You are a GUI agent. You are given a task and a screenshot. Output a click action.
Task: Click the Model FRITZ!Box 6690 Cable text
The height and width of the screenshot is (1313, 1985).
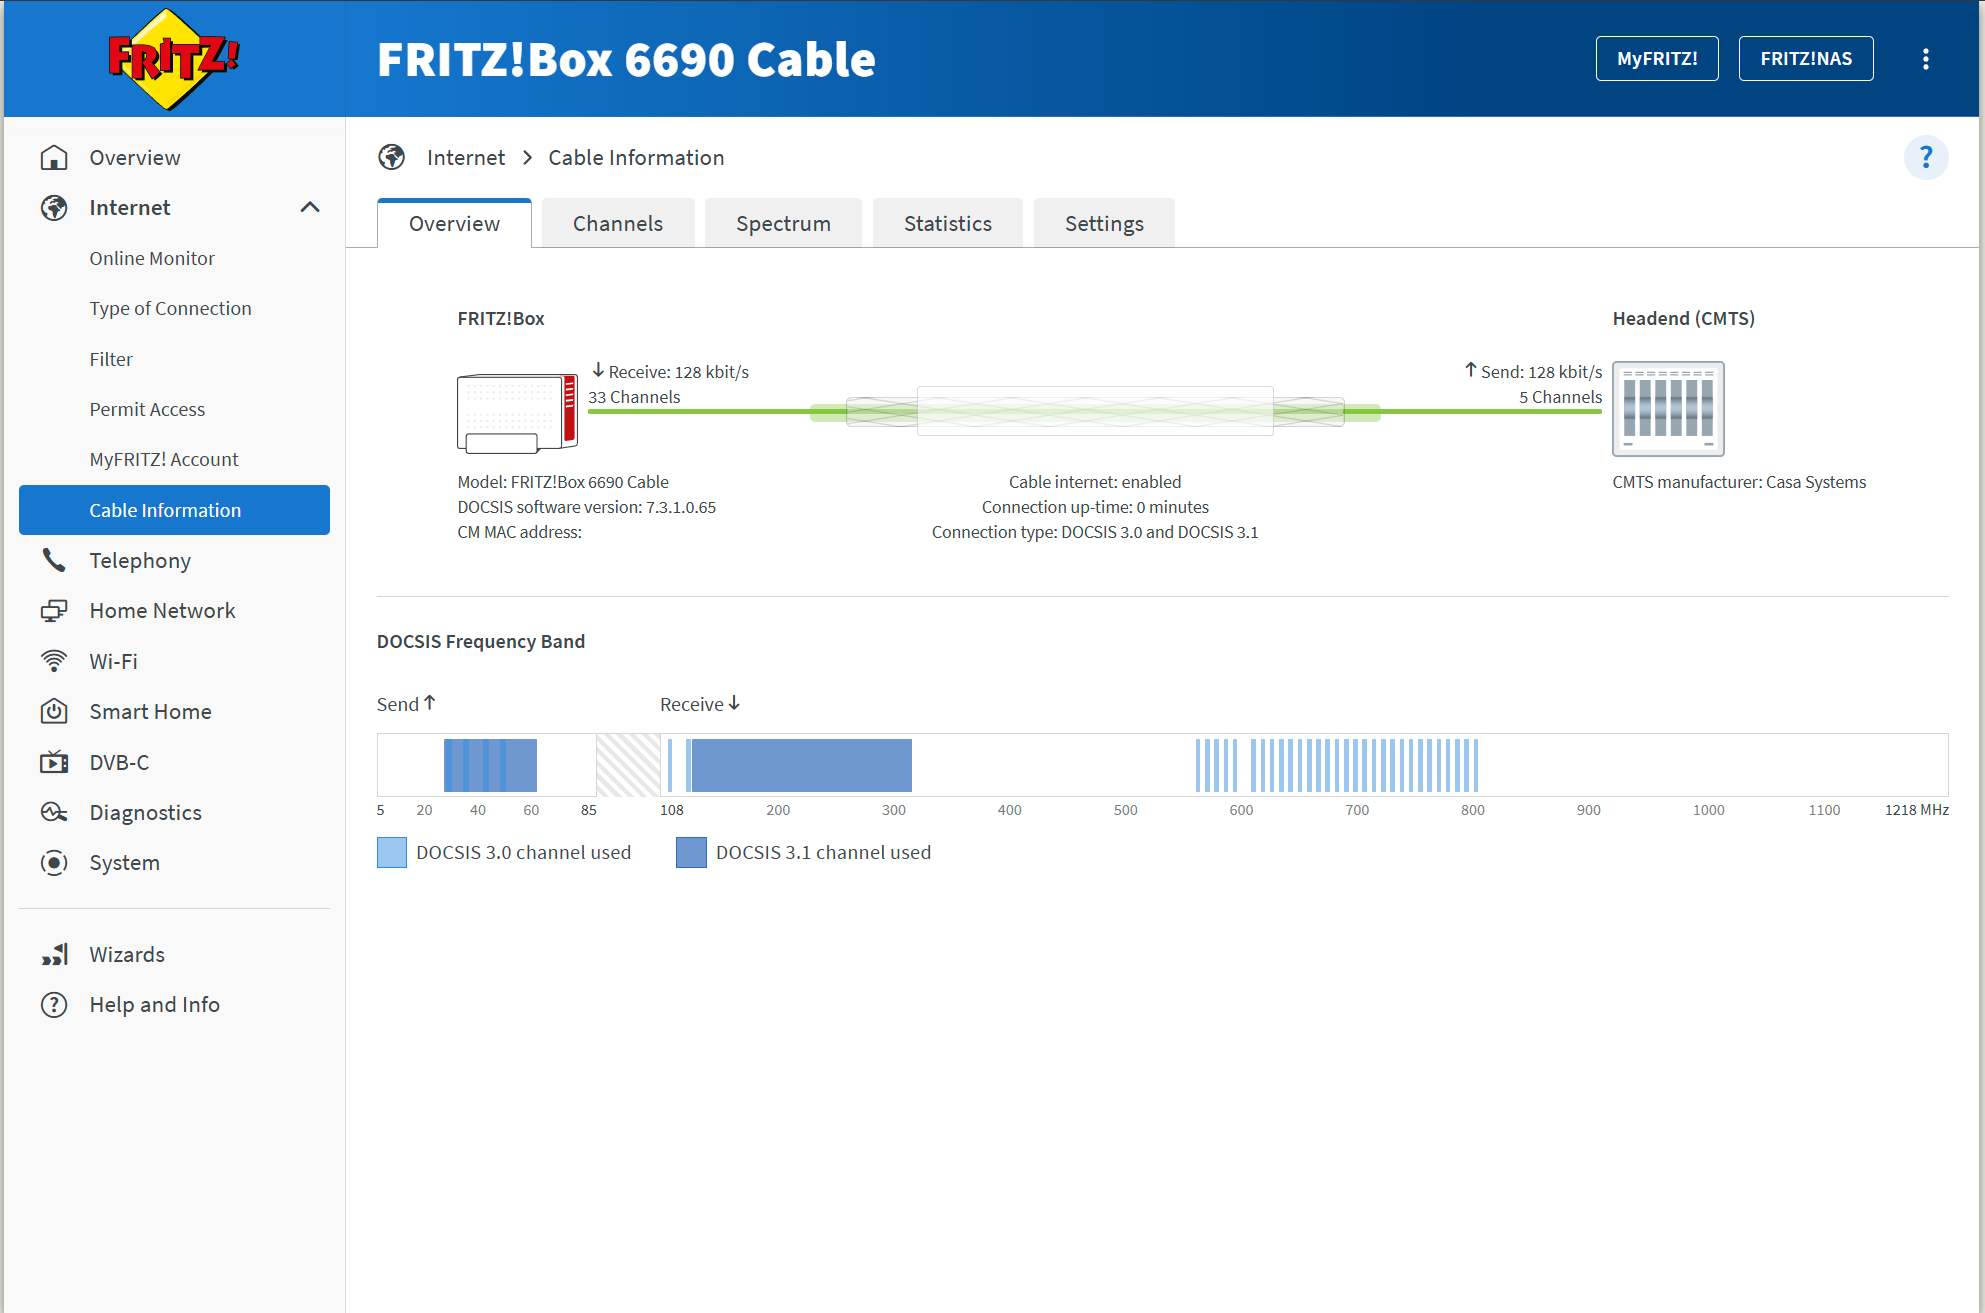(563, 482)
